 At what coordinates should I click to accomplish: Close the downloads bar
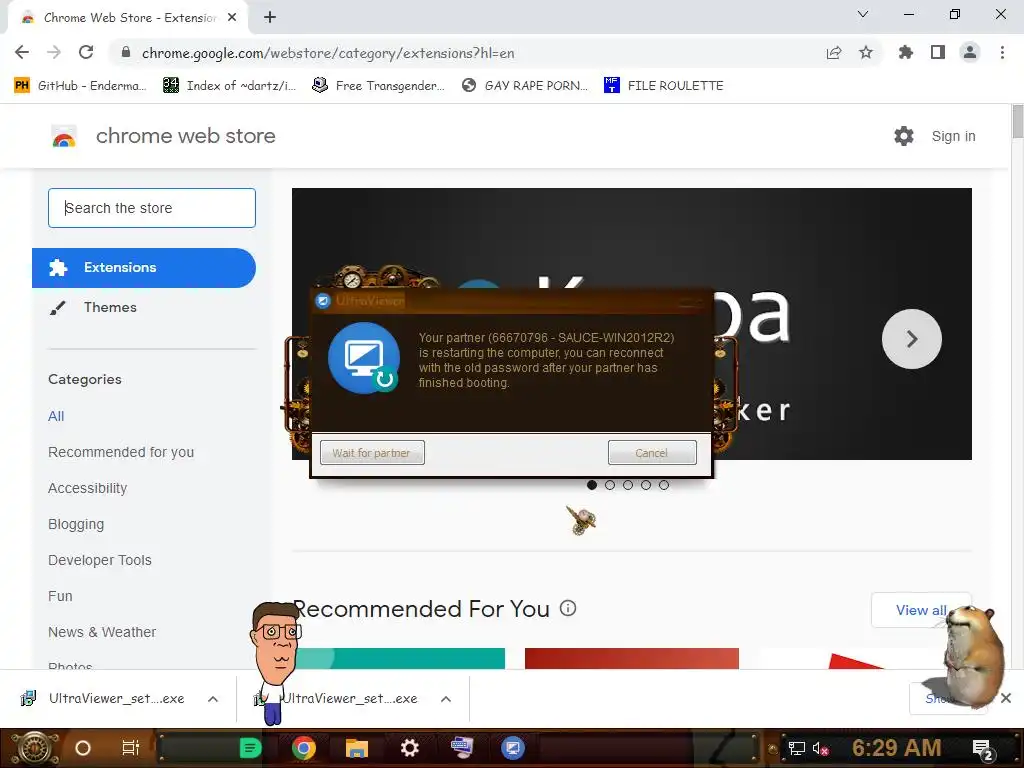click(x=1006, y=698)
